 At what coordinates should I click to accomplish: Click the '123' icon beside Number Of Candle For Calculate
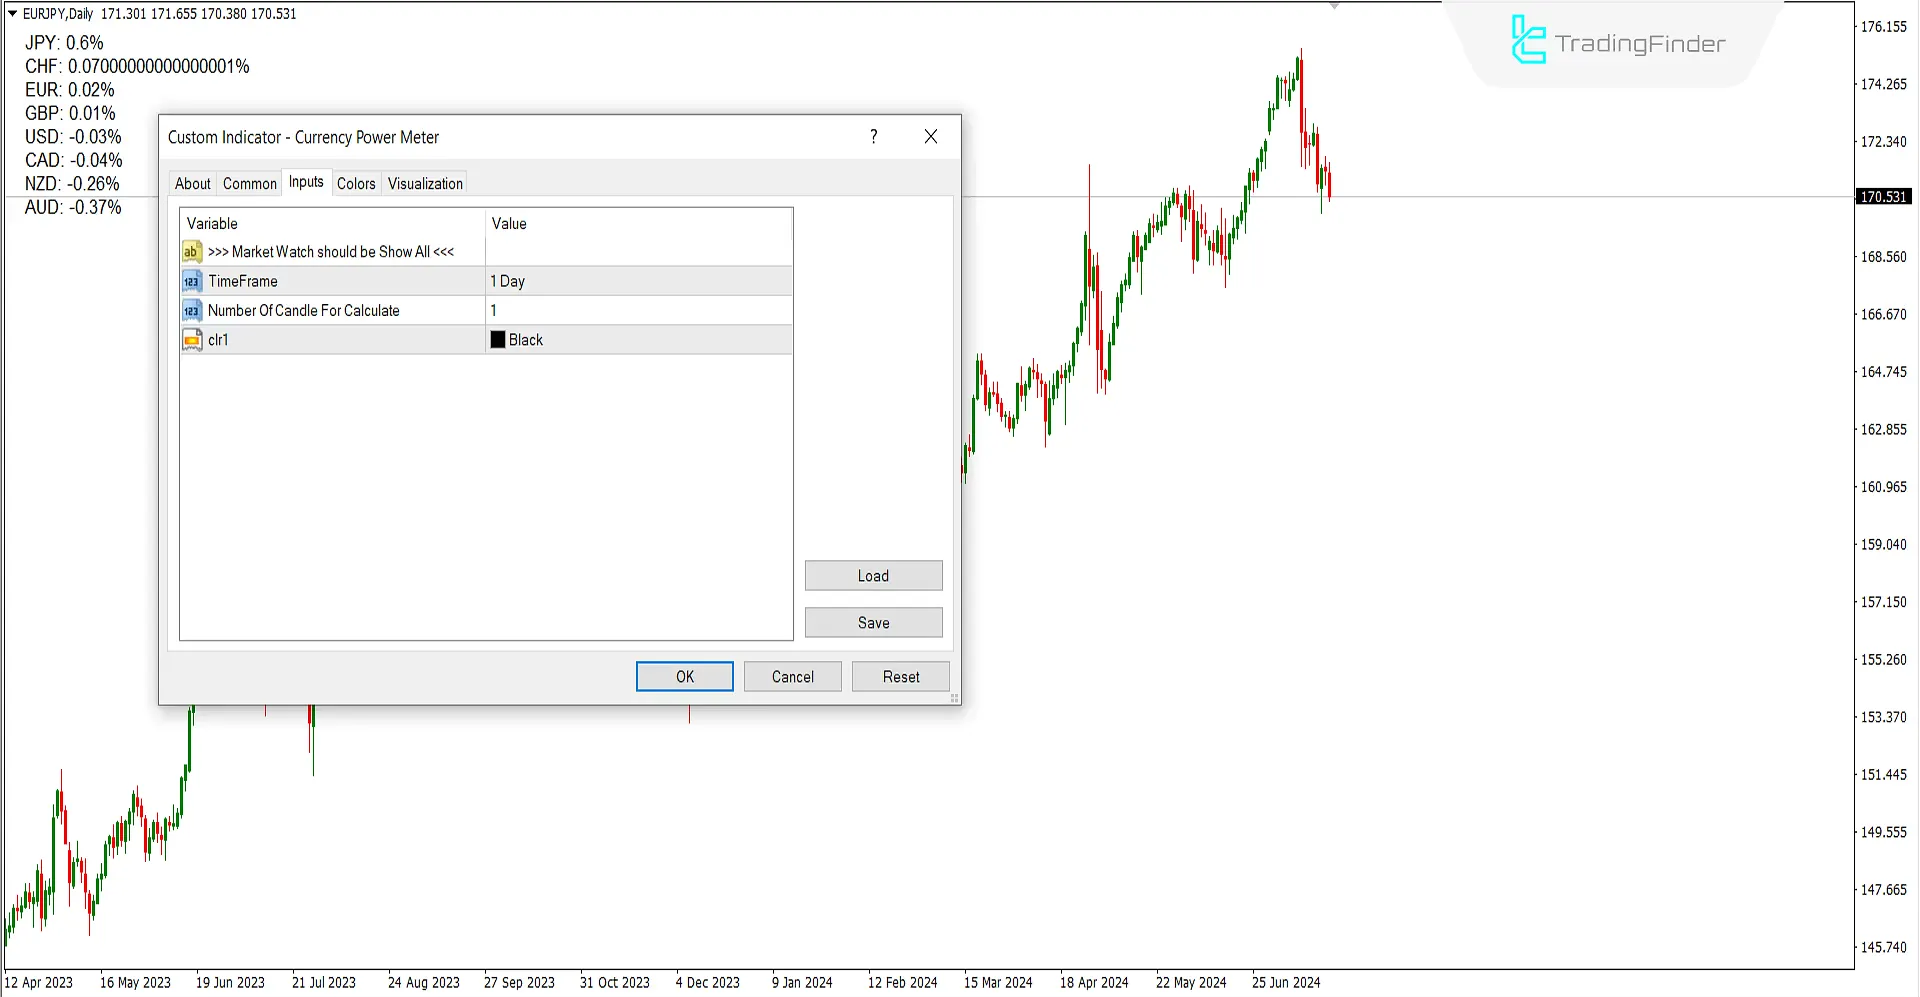[x=192, y=310]
